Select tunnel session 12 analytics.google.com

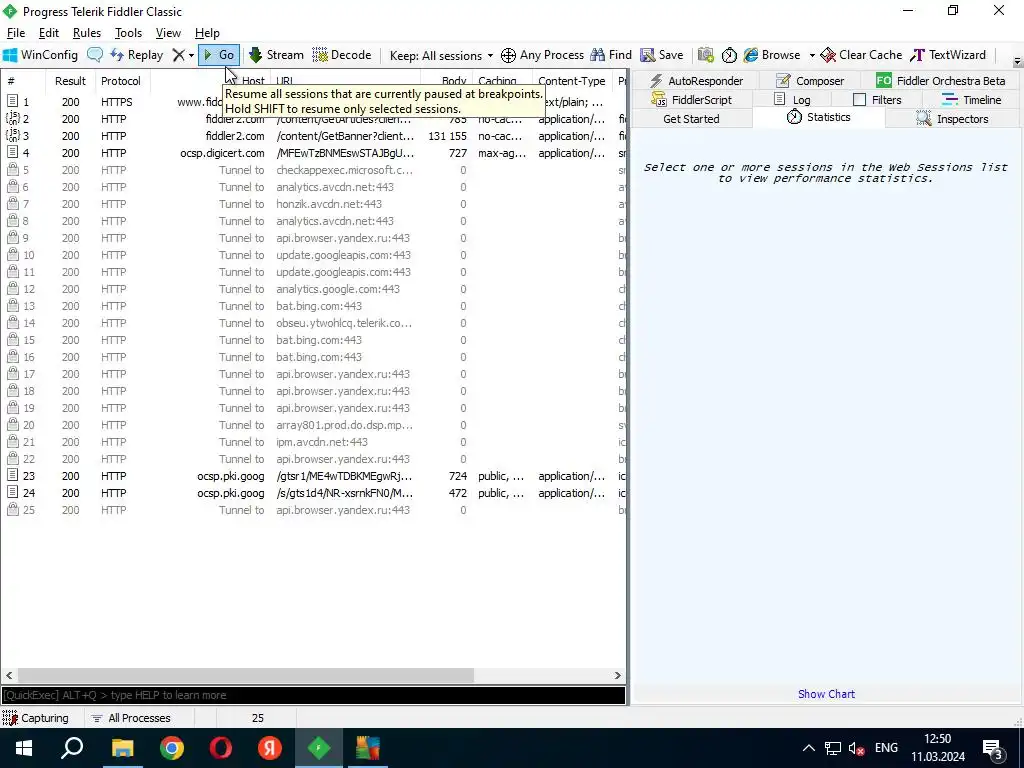coord(313,289)
